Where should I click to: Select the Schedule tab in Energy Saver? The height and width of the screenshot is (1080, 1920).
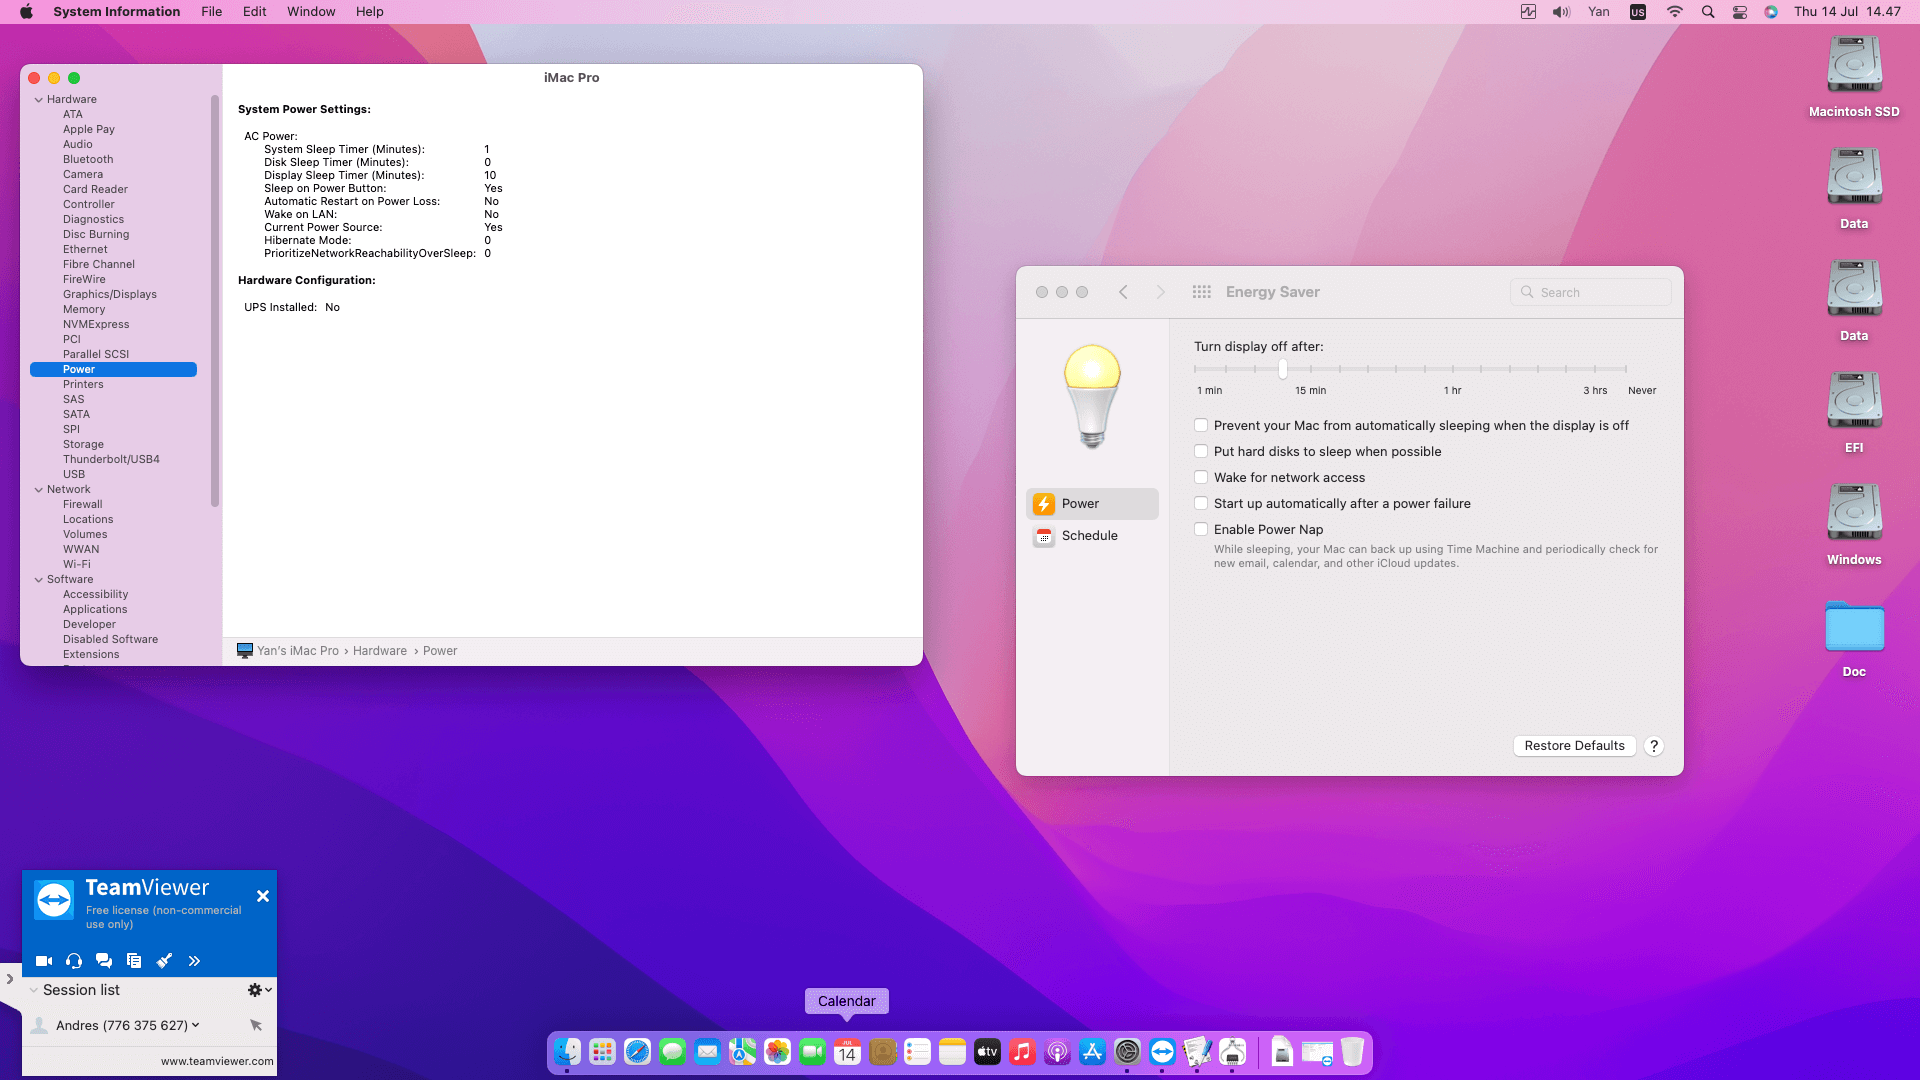click(1092, 536)
